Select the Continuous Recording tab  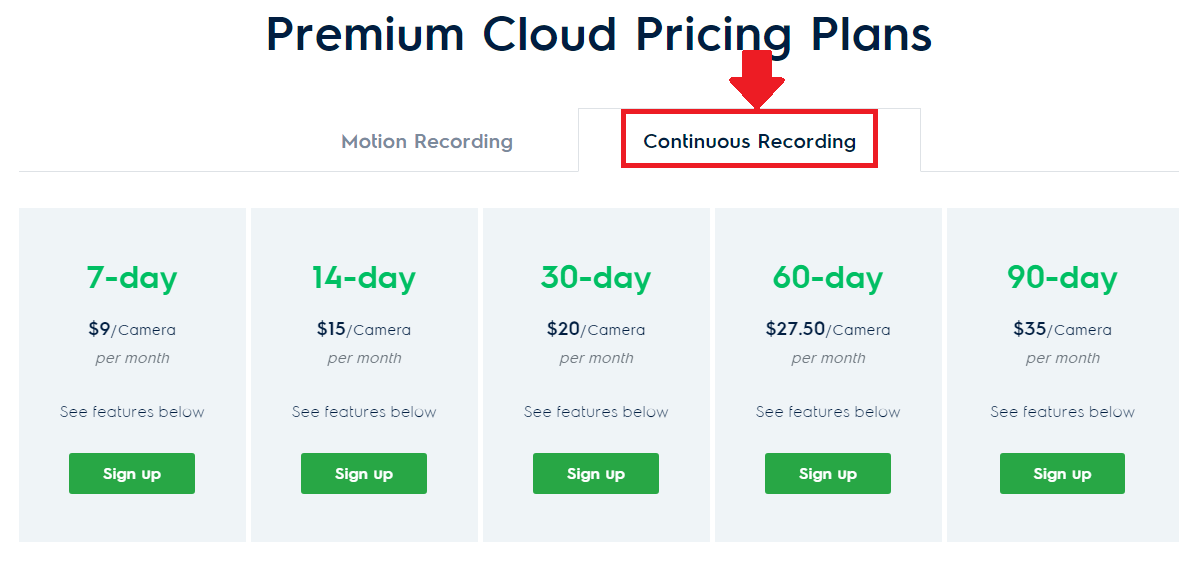[749, 141]
